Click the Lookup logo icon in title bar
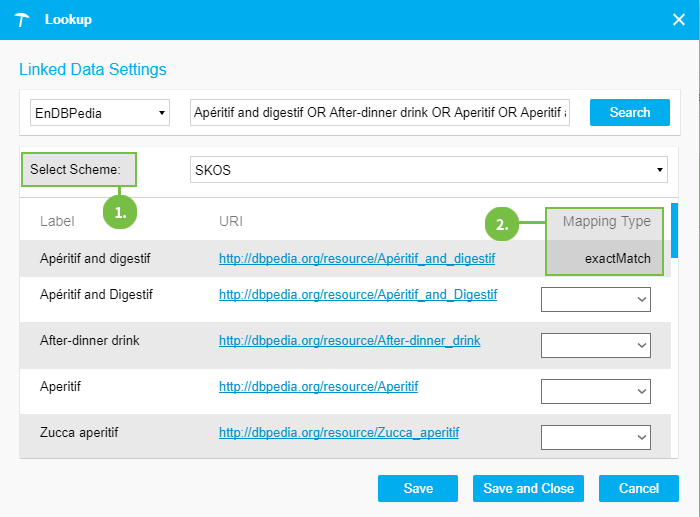The width and height of the screenshot is (700, 517). (x=24, y=19)
